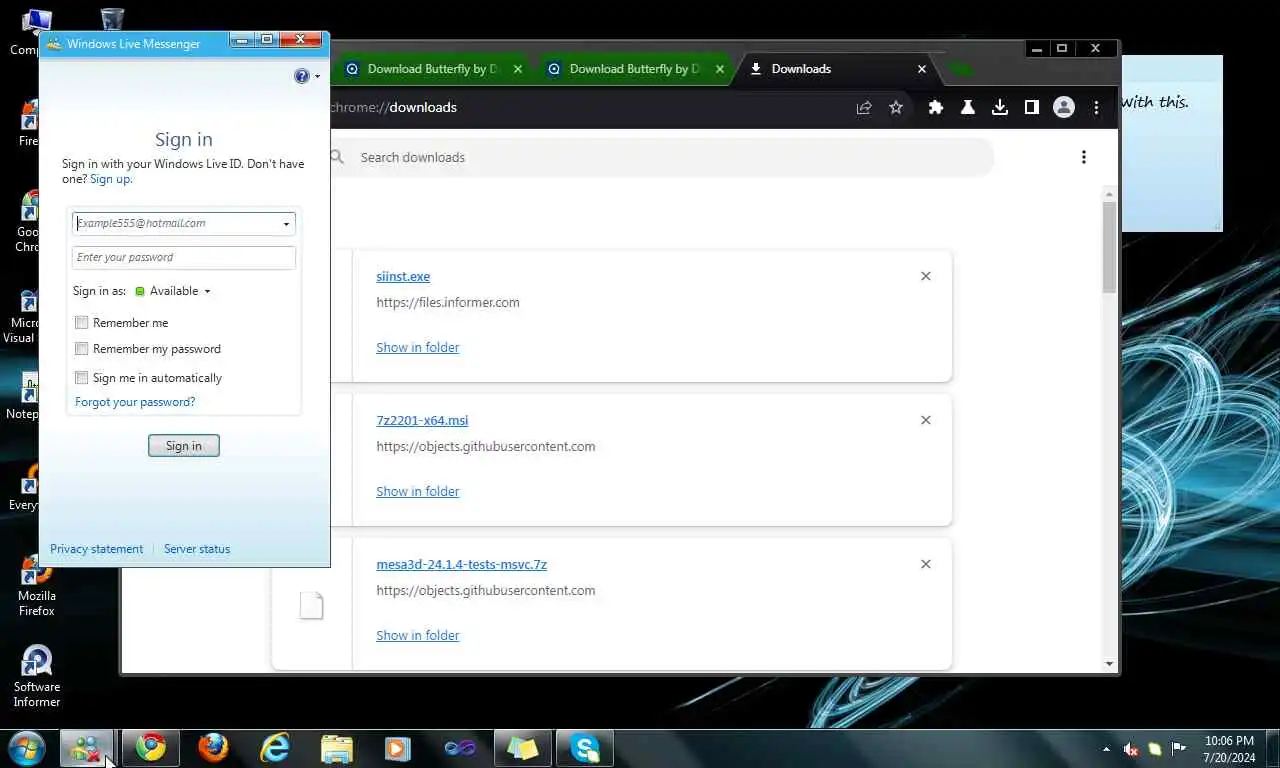Click the Action Center flag icon
This screenshot has width=1280, height=768.
[x=1179, y=749]
